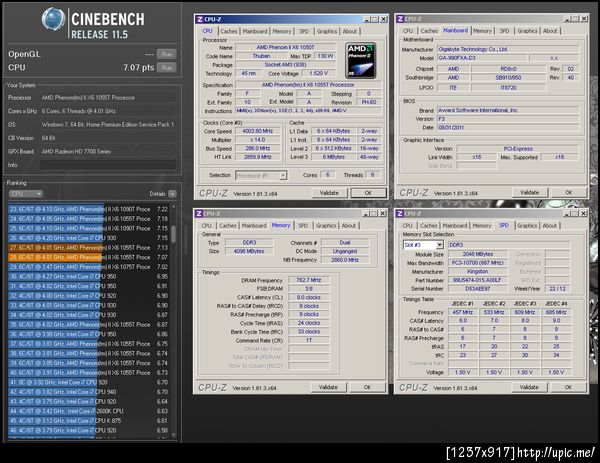
Task: Click the CPU-Z Z icon in the Memory window title bar
Action: pos(199,214)
